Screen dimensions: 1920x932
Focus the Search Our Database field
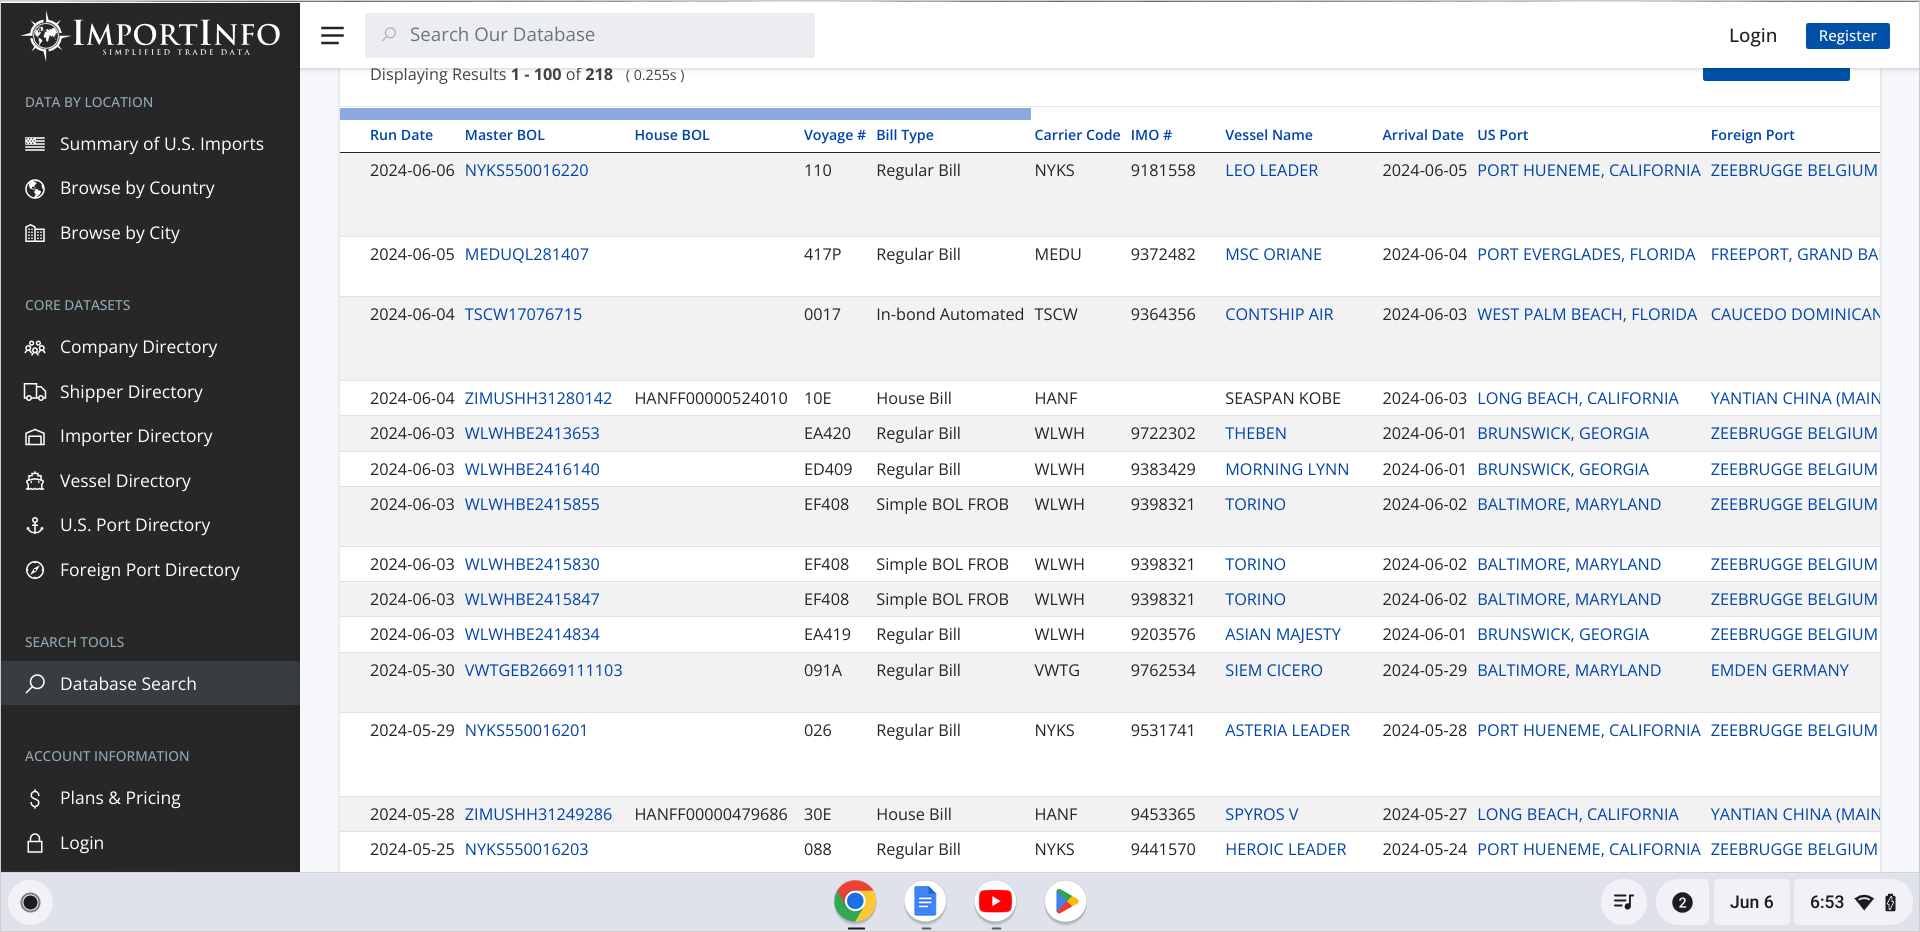tap(590, 35)
